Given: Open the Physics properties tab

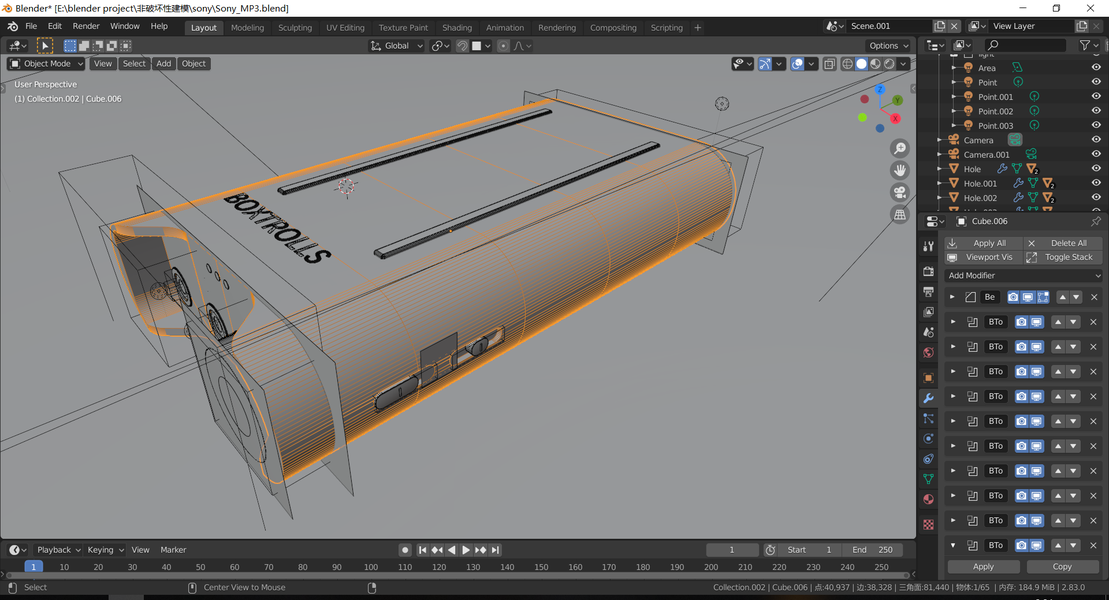Looking at the screenshot, I should coord(929,439).
